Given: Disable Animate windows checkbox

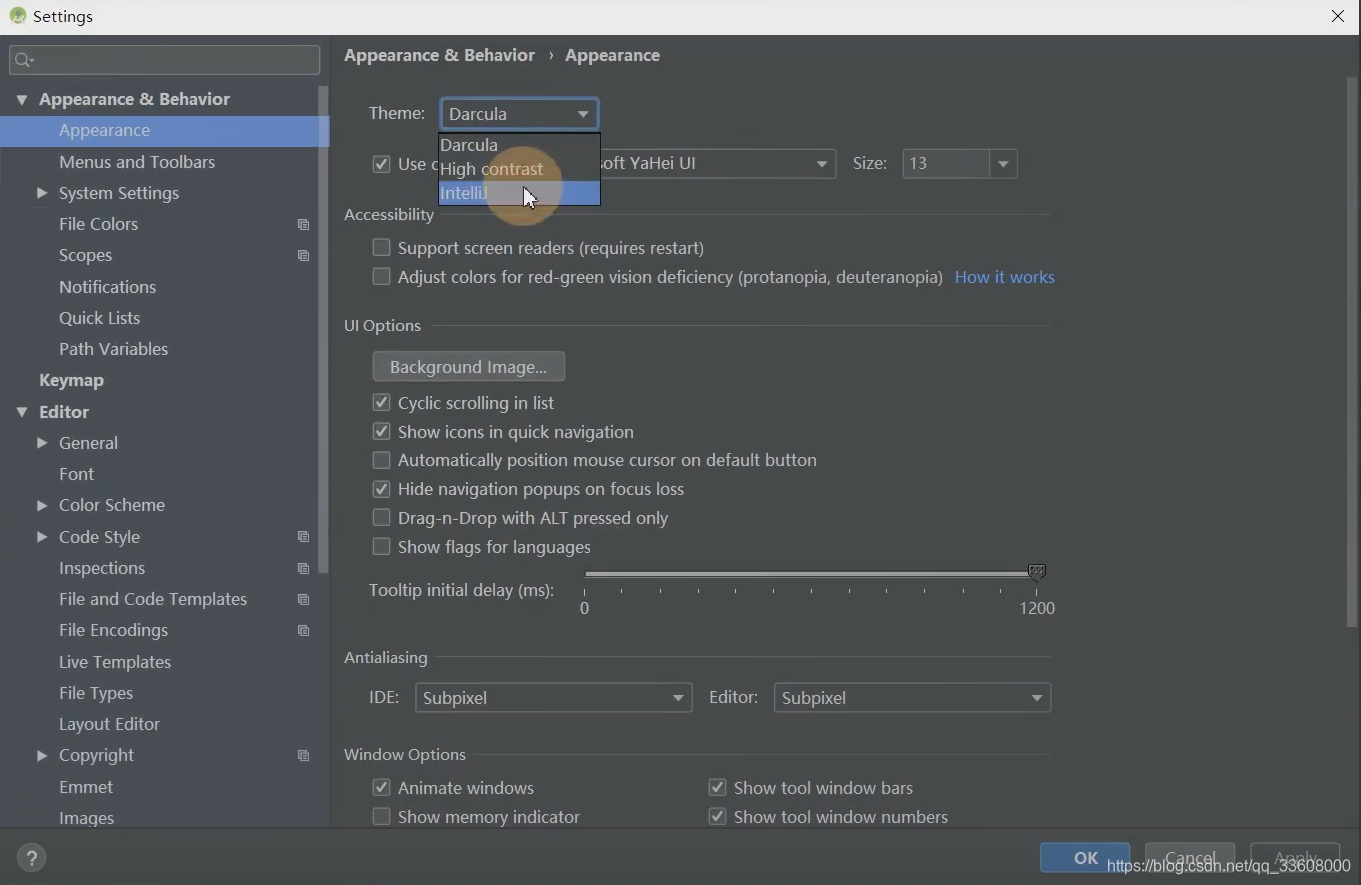Looking at the screenshot, I should coord(381,787).
